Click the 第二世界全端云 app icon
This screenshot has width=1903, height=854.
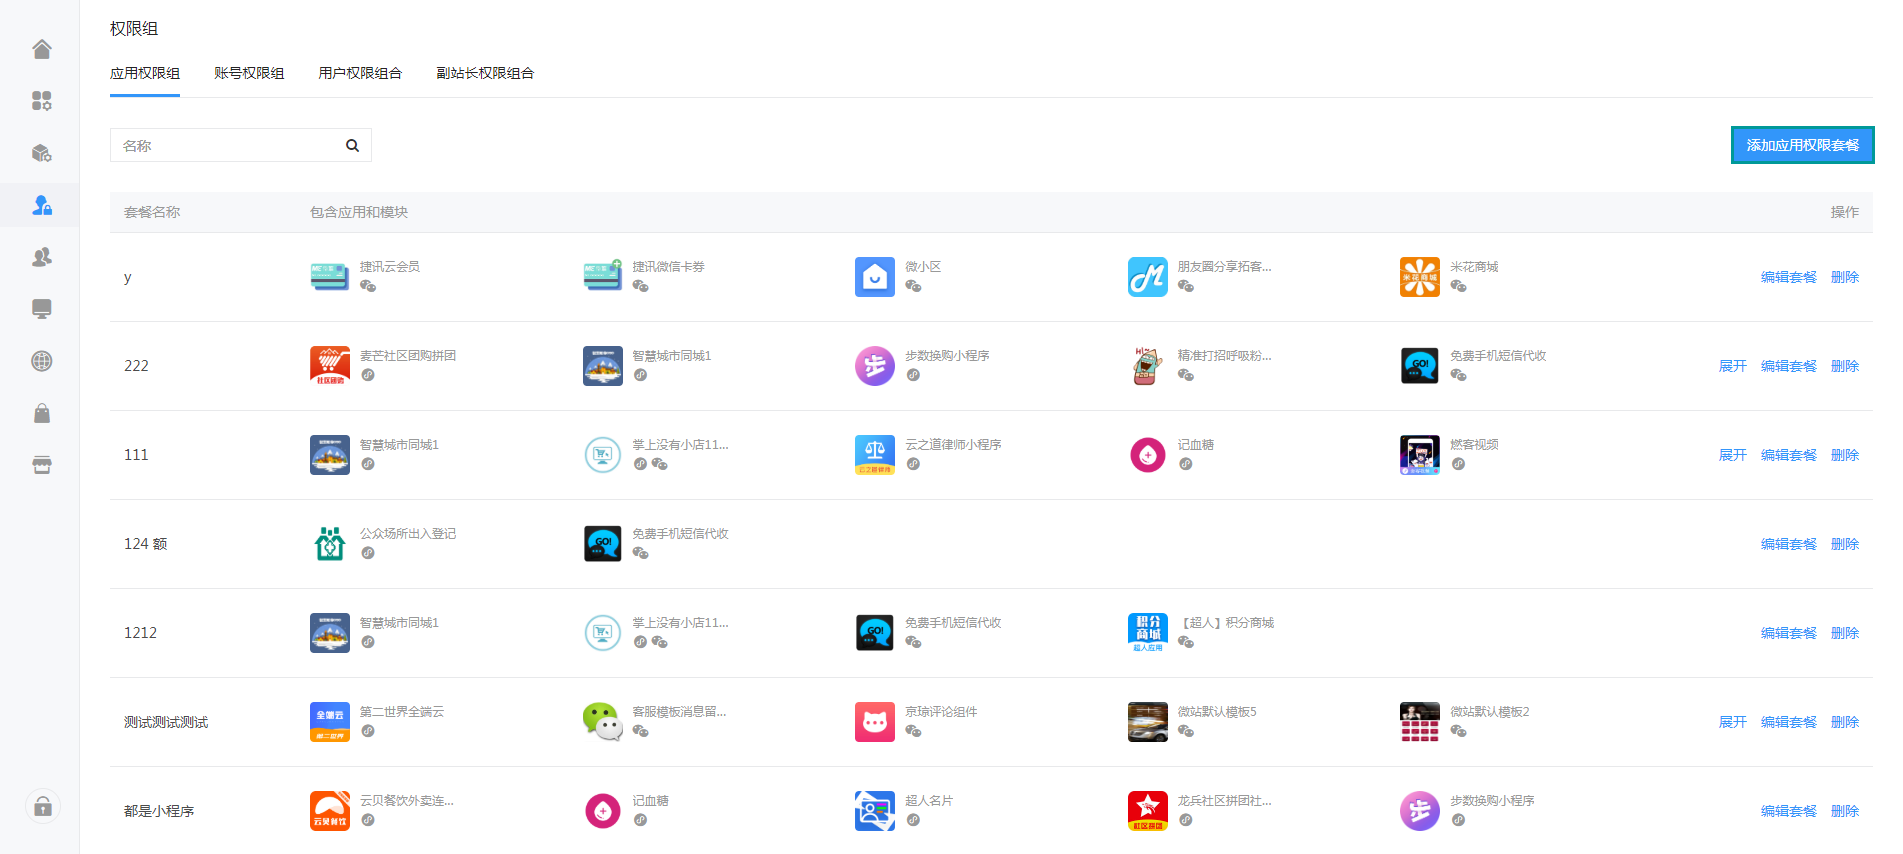click(x=330, y=722)
